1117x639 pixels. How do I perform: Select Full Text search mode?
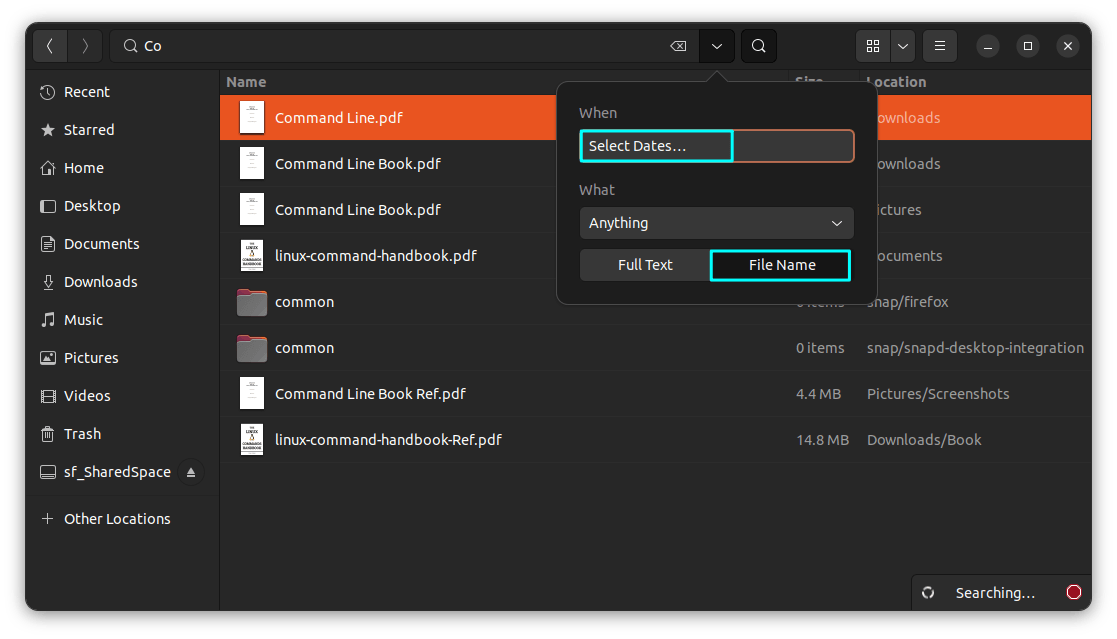645,265
